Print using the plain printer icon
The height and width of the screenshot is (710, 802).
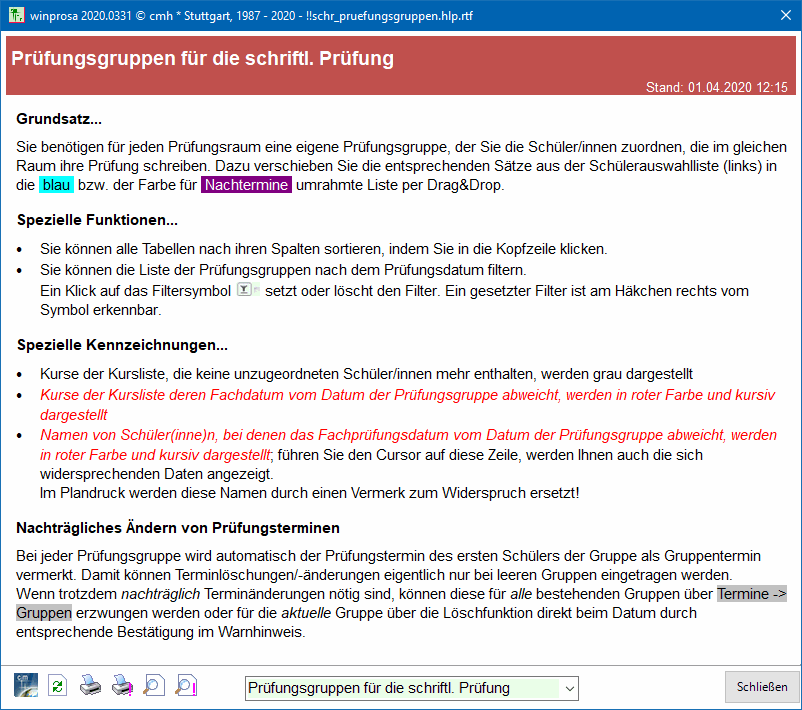[x=90, y=686]
